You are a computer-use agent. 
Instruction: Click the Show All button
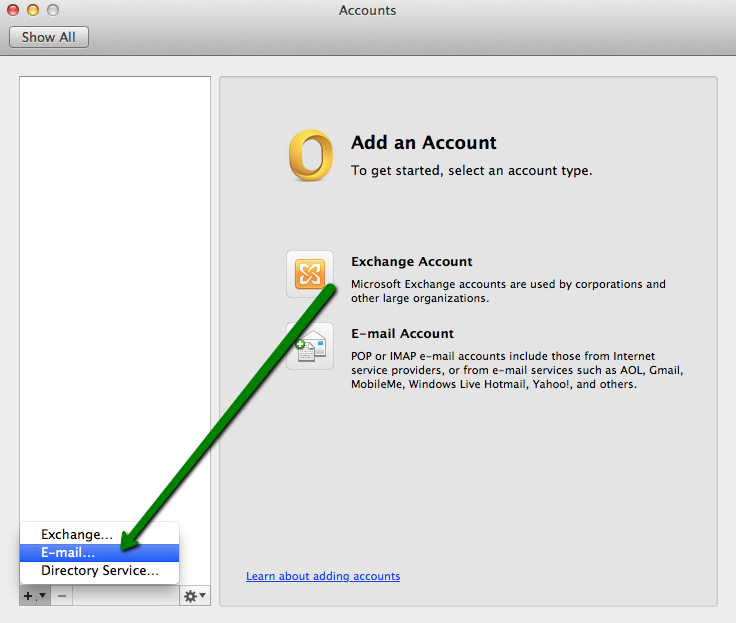[49, 37]
